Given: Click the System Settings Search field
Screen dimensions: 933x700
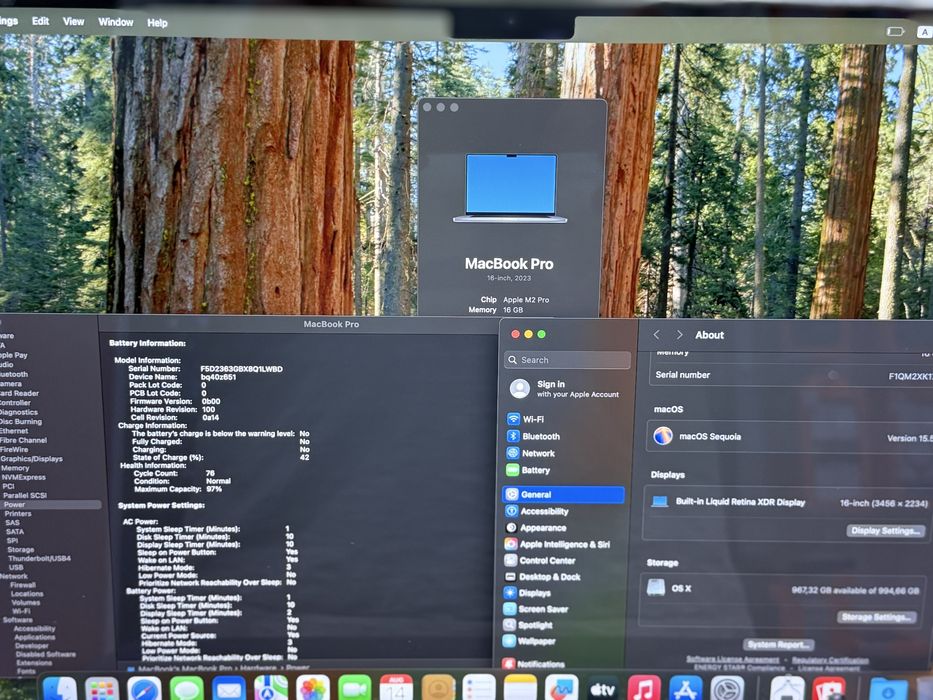Looking at the screenshot, I should coord(567,360).
